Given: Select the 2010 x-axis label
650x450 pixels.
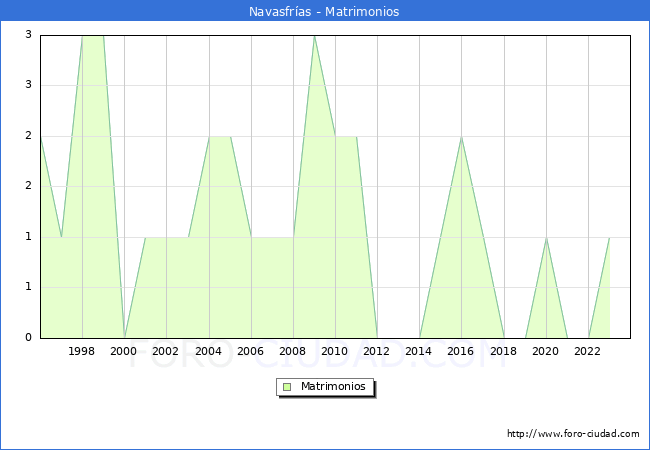Looking at the screenshot, I should (x=334, y=351).
